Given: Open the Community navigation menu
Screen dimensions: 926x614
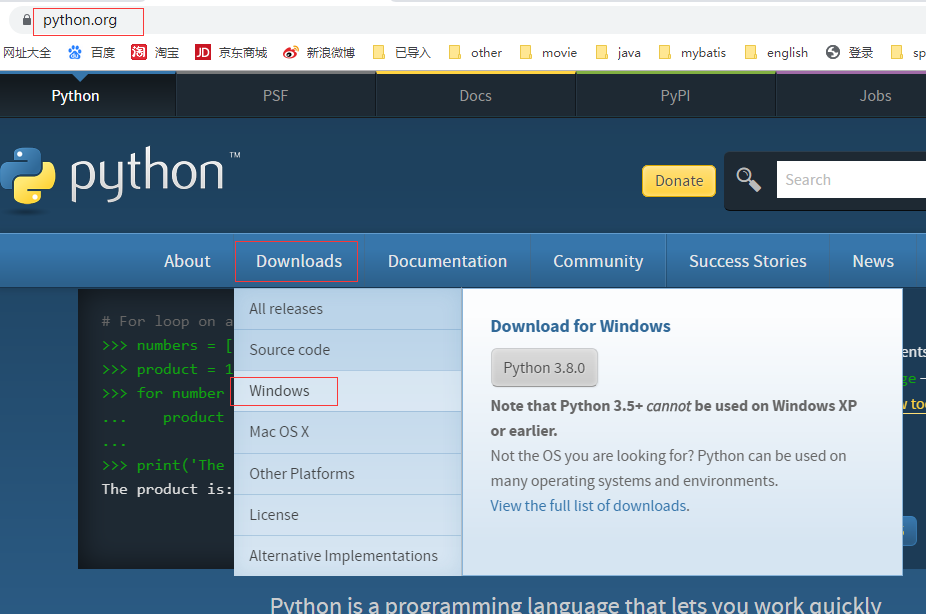Looking at the screenshot, I should click(598, 261).
